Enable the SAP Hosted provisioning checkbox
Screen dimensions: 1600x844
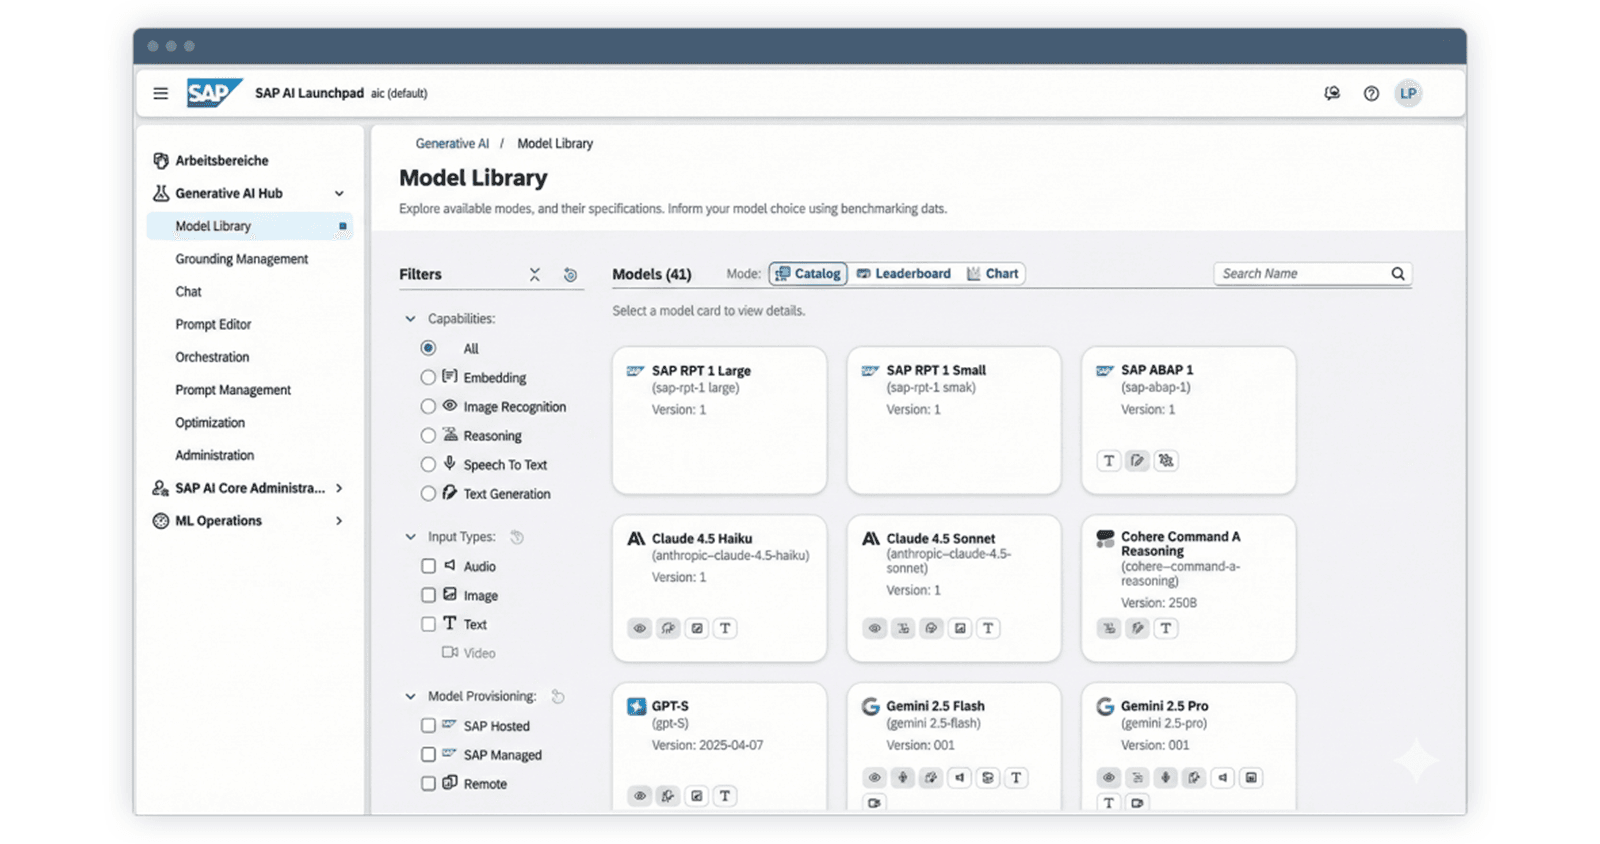[428, 726]
